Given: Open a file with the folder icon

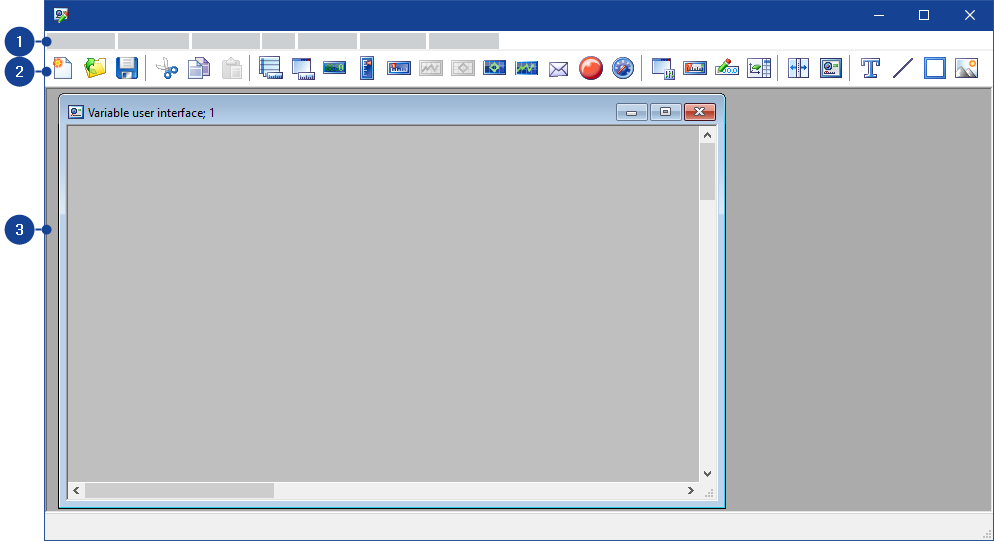Looking at the screenshot, I should point(95,68).
